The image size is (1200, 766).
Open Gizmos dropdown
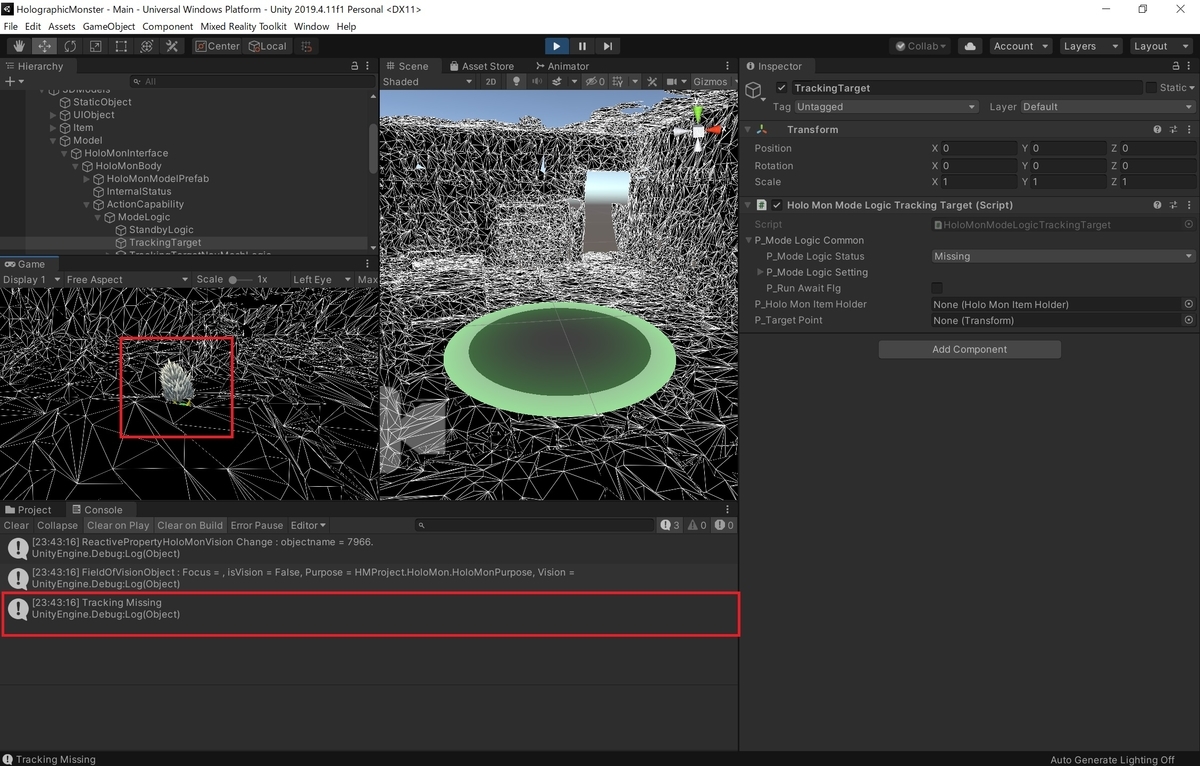click(x=715, y=81)
